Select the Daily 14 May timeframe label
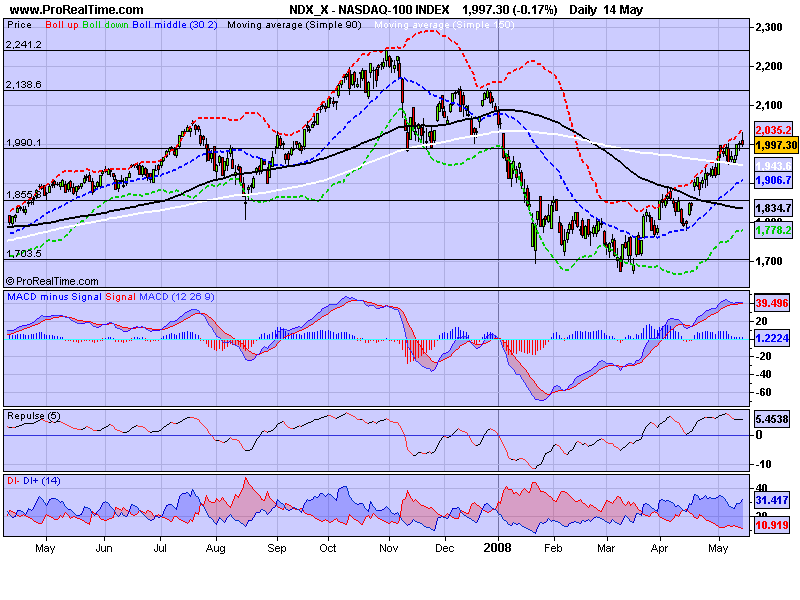 [606, 10]
